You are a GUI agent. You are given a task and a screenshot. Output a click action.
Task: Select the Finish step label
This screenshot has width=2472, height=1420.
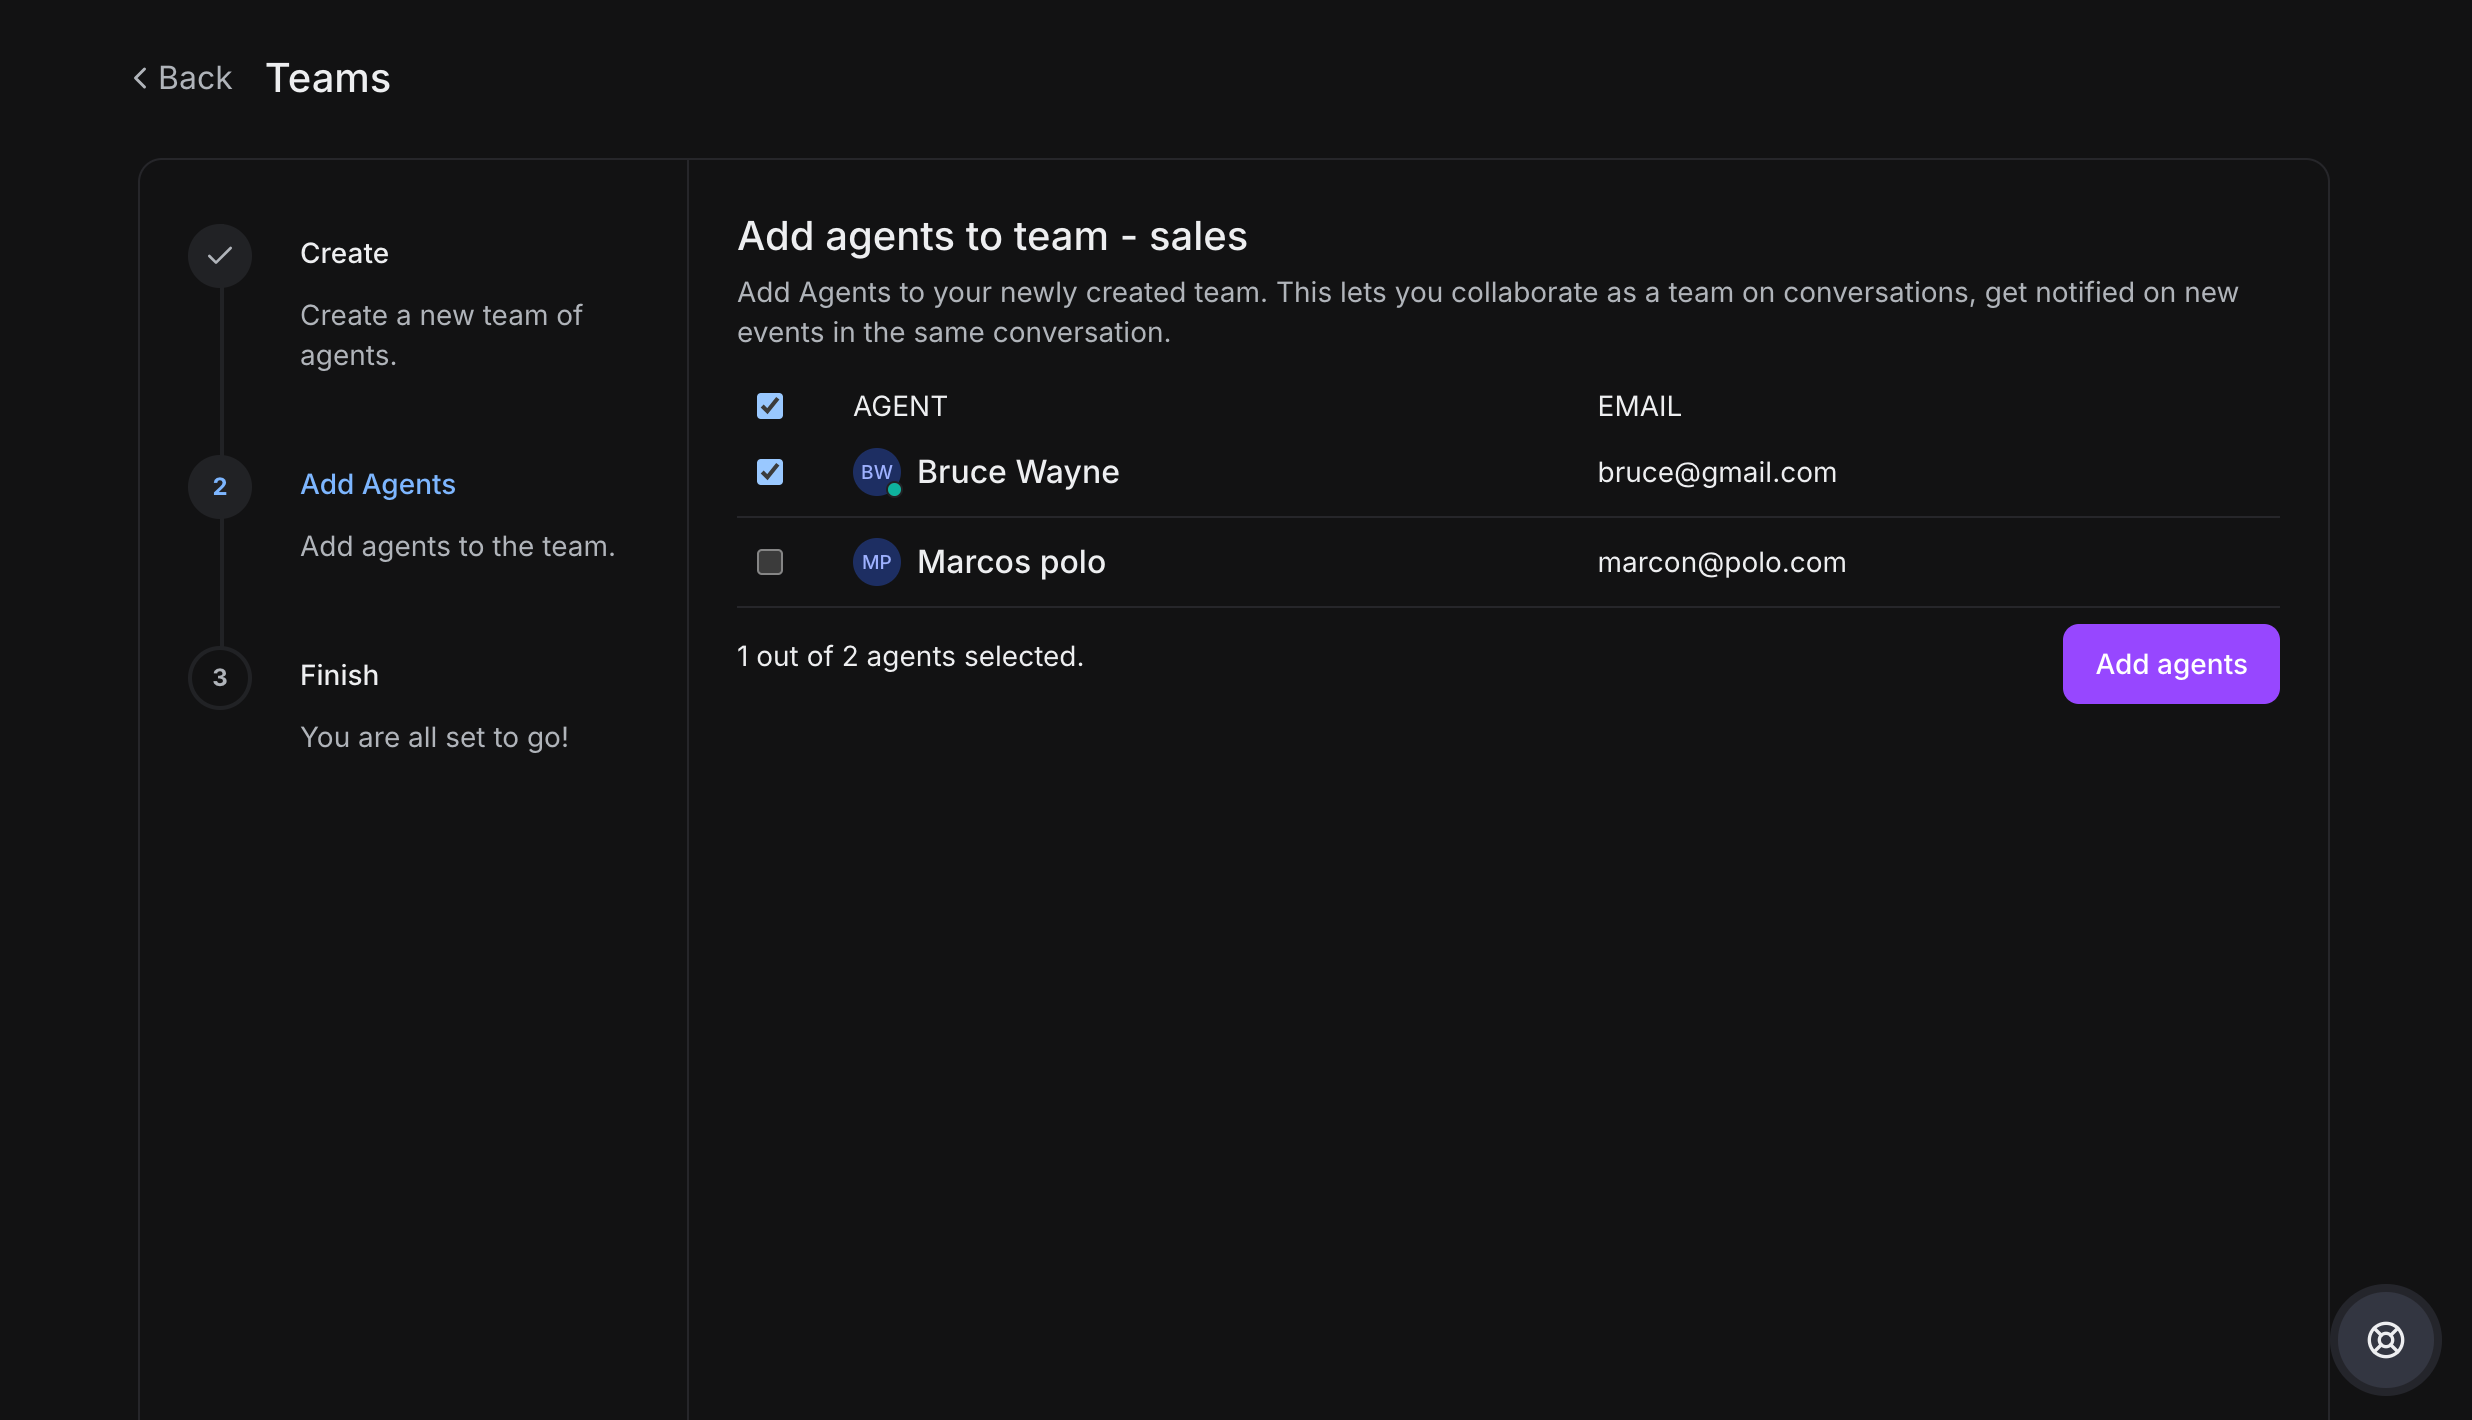pyautogui.click(x=339, y=675)
